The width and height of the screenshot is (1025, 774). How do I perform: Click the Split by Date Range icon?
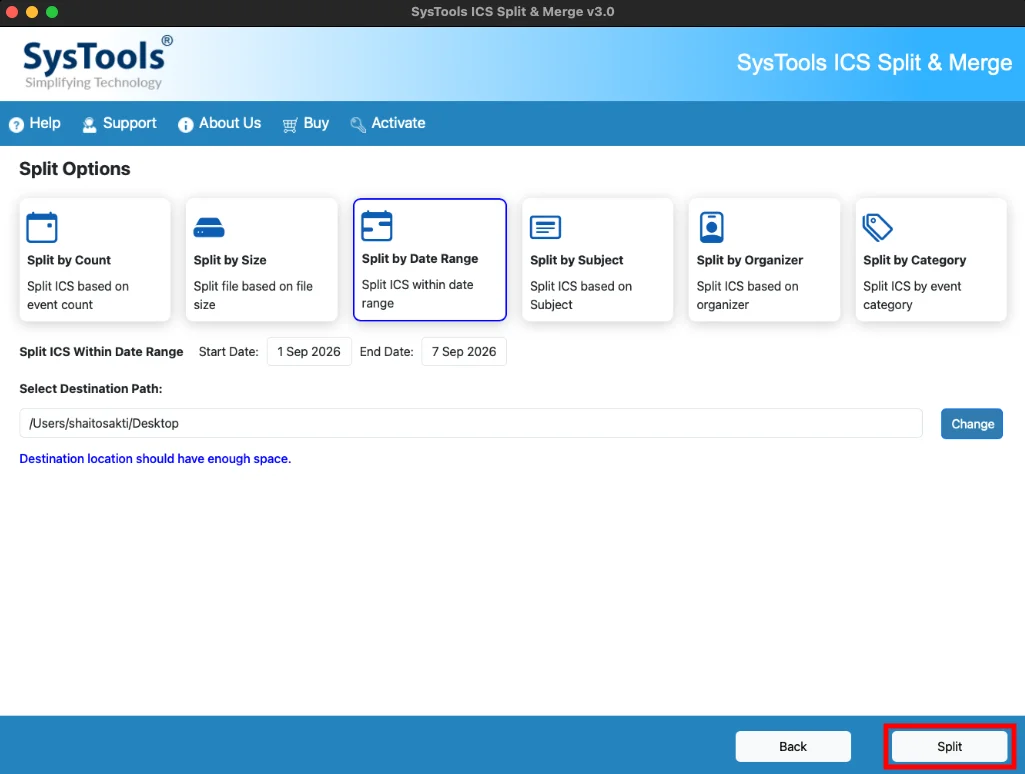point(377,226)
